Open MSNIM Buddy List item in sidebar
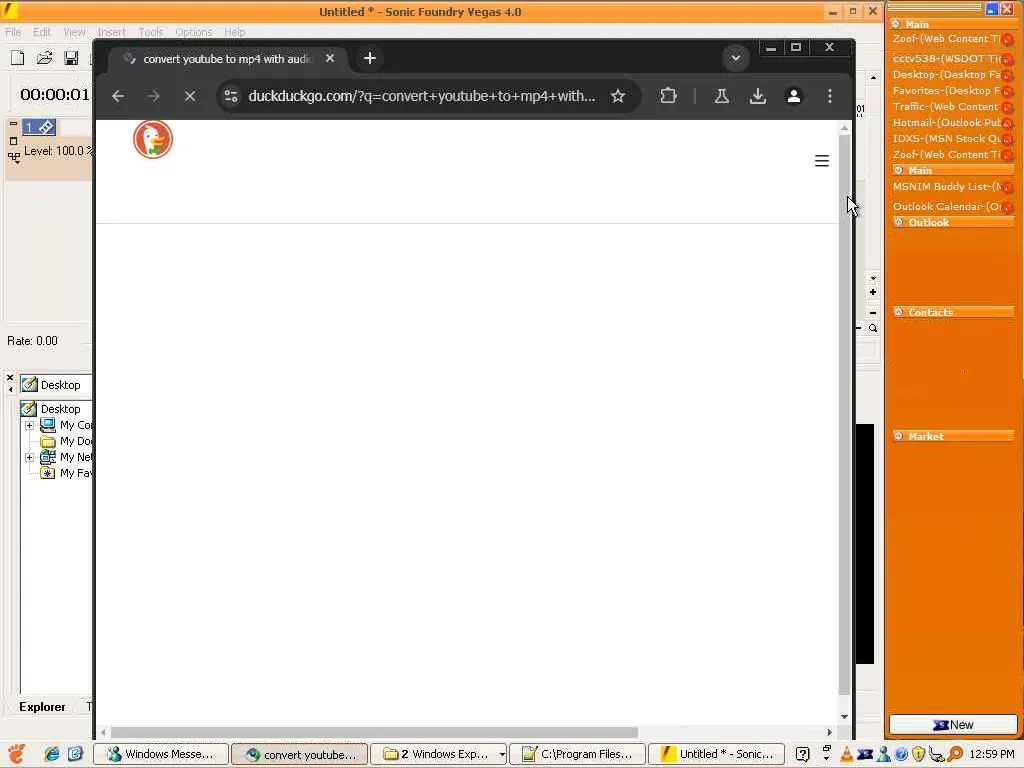This screenshot has height=768, width=1024. (952, 187)
